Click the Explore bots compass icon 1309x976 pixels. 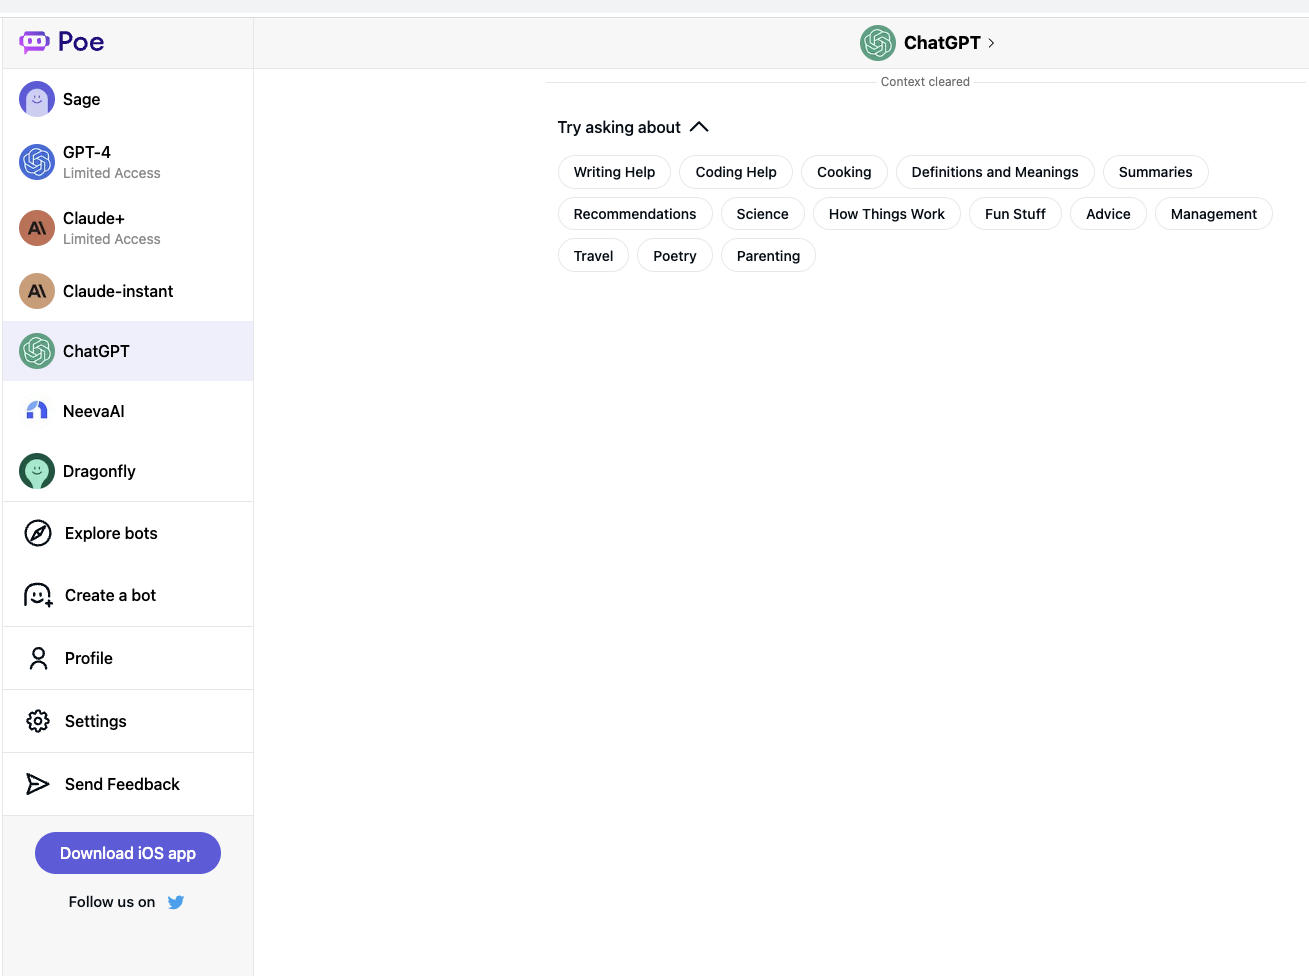pos(38,533)
